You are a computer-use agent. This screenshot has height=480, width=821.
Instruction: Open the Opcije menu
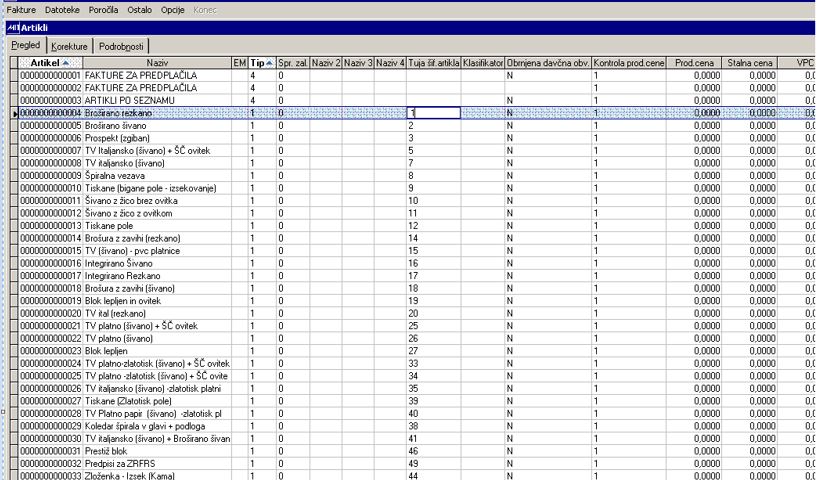coord(172,10)
